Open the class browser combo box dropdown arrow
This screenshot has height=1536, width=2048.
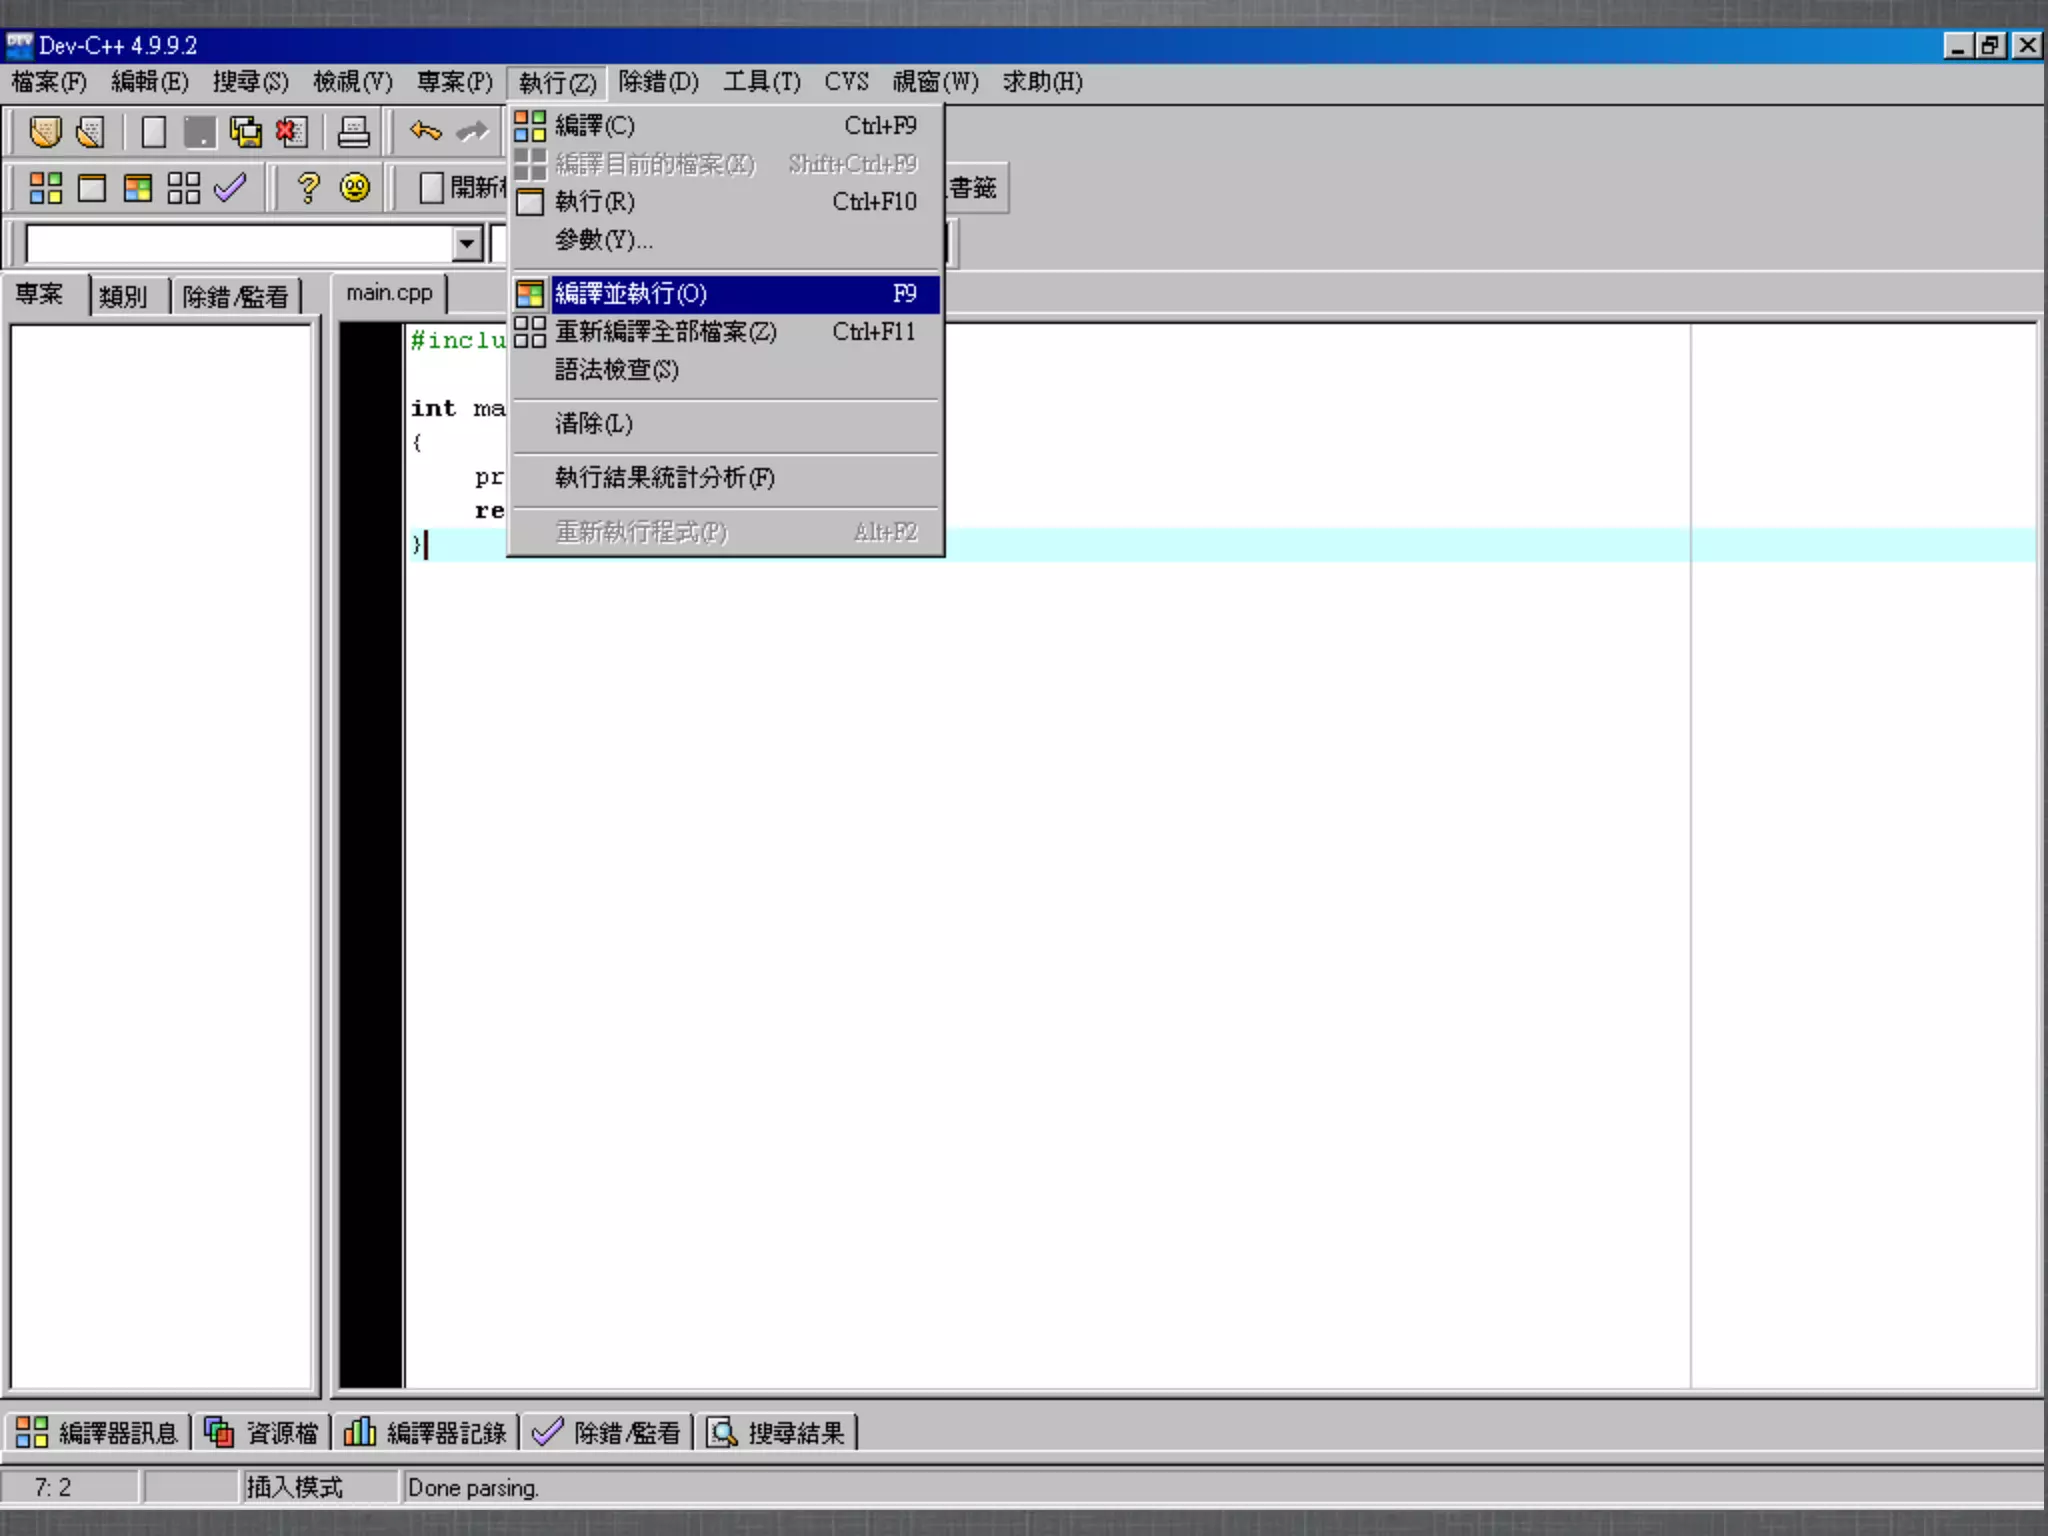coord(467,244)
